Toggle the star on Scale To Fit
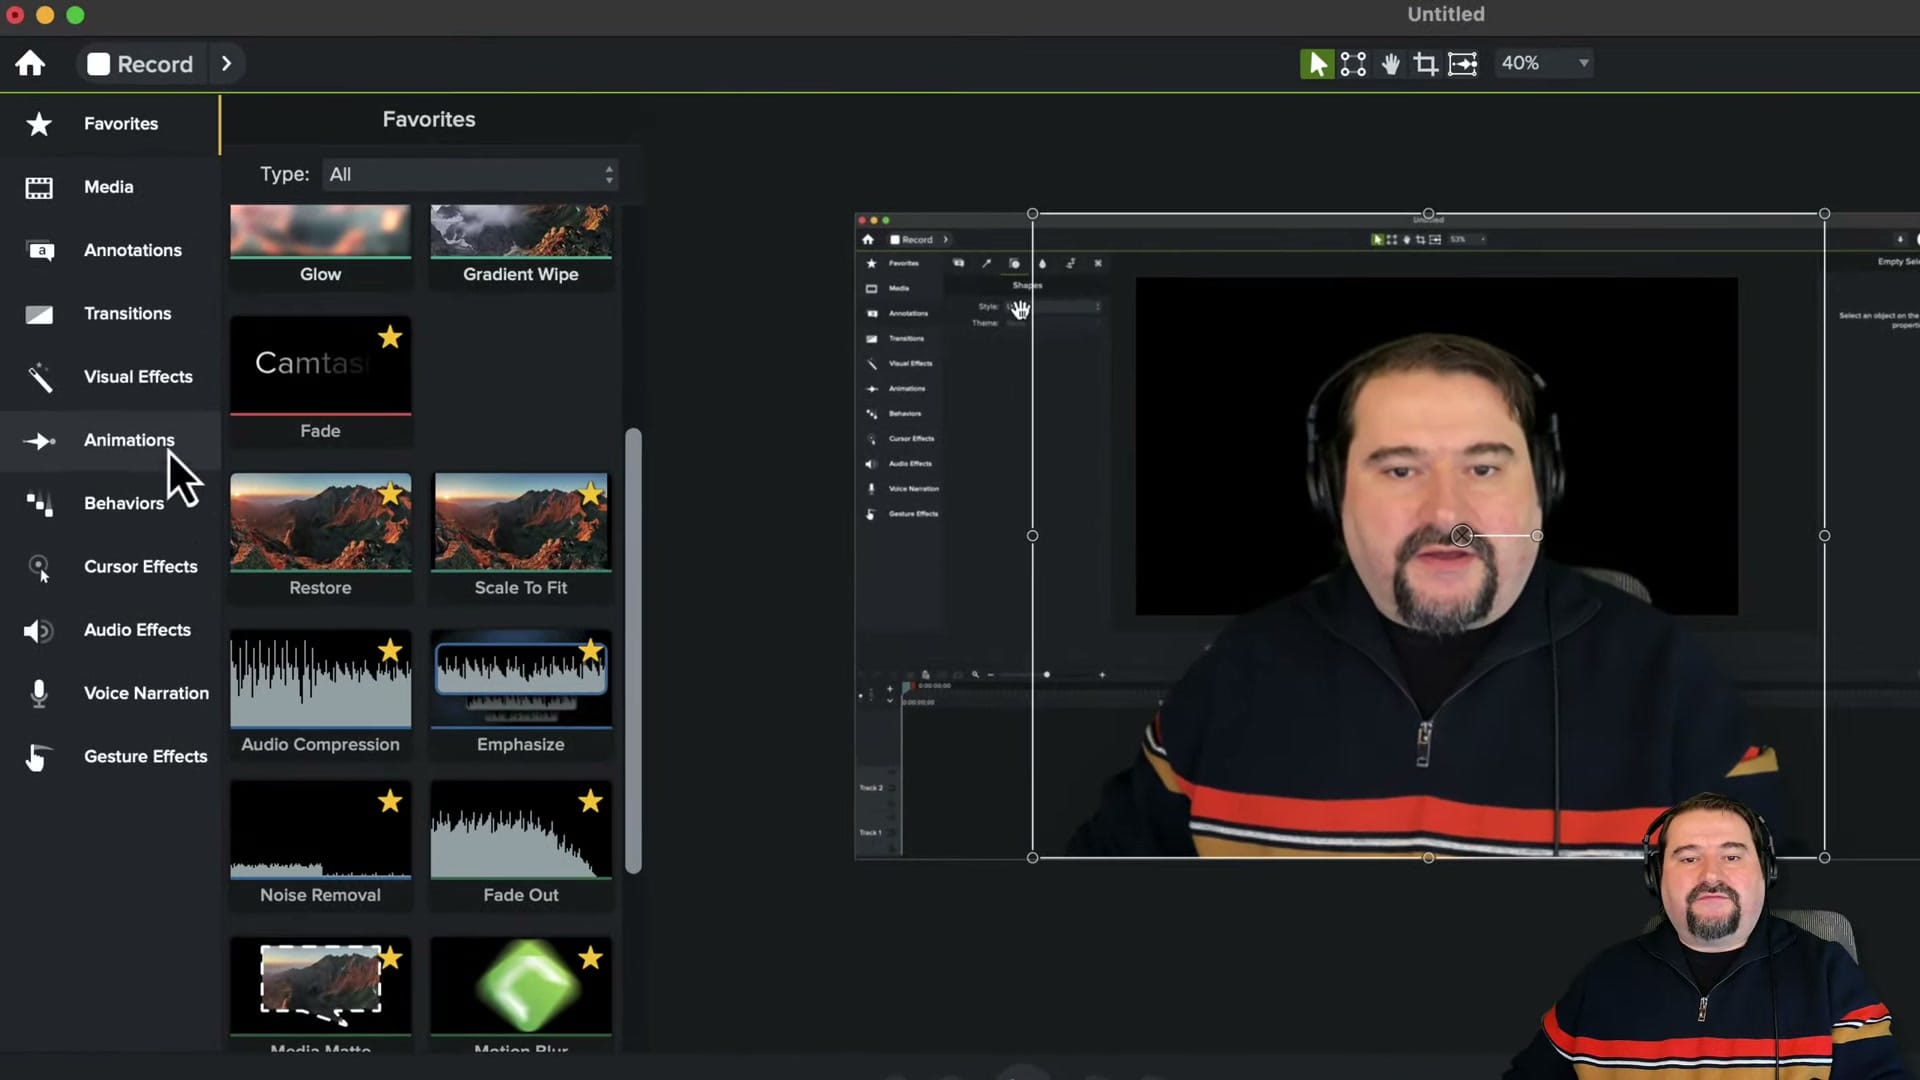Screen dimensions: 1920x1080 [590, 495]
